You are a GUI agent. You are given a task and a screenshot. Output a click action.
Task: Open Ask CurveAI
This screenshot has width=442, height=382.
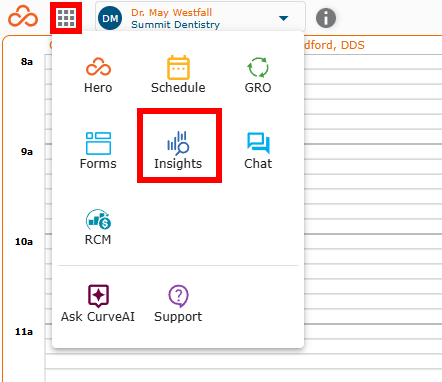pyautogui.click(x=98, y=304)
